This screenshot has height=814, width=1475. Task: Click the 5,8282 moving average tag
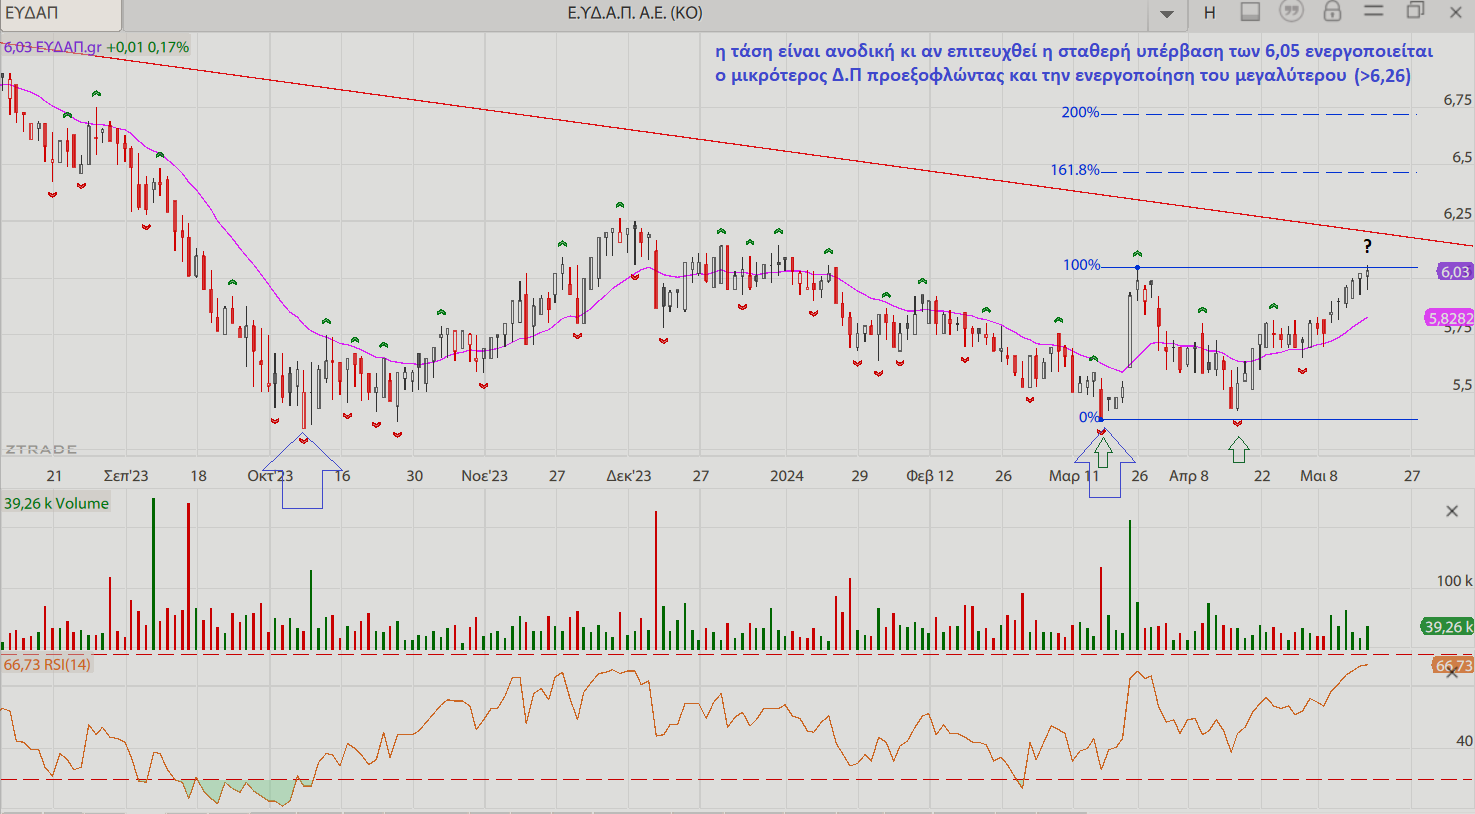(1450, 318)
